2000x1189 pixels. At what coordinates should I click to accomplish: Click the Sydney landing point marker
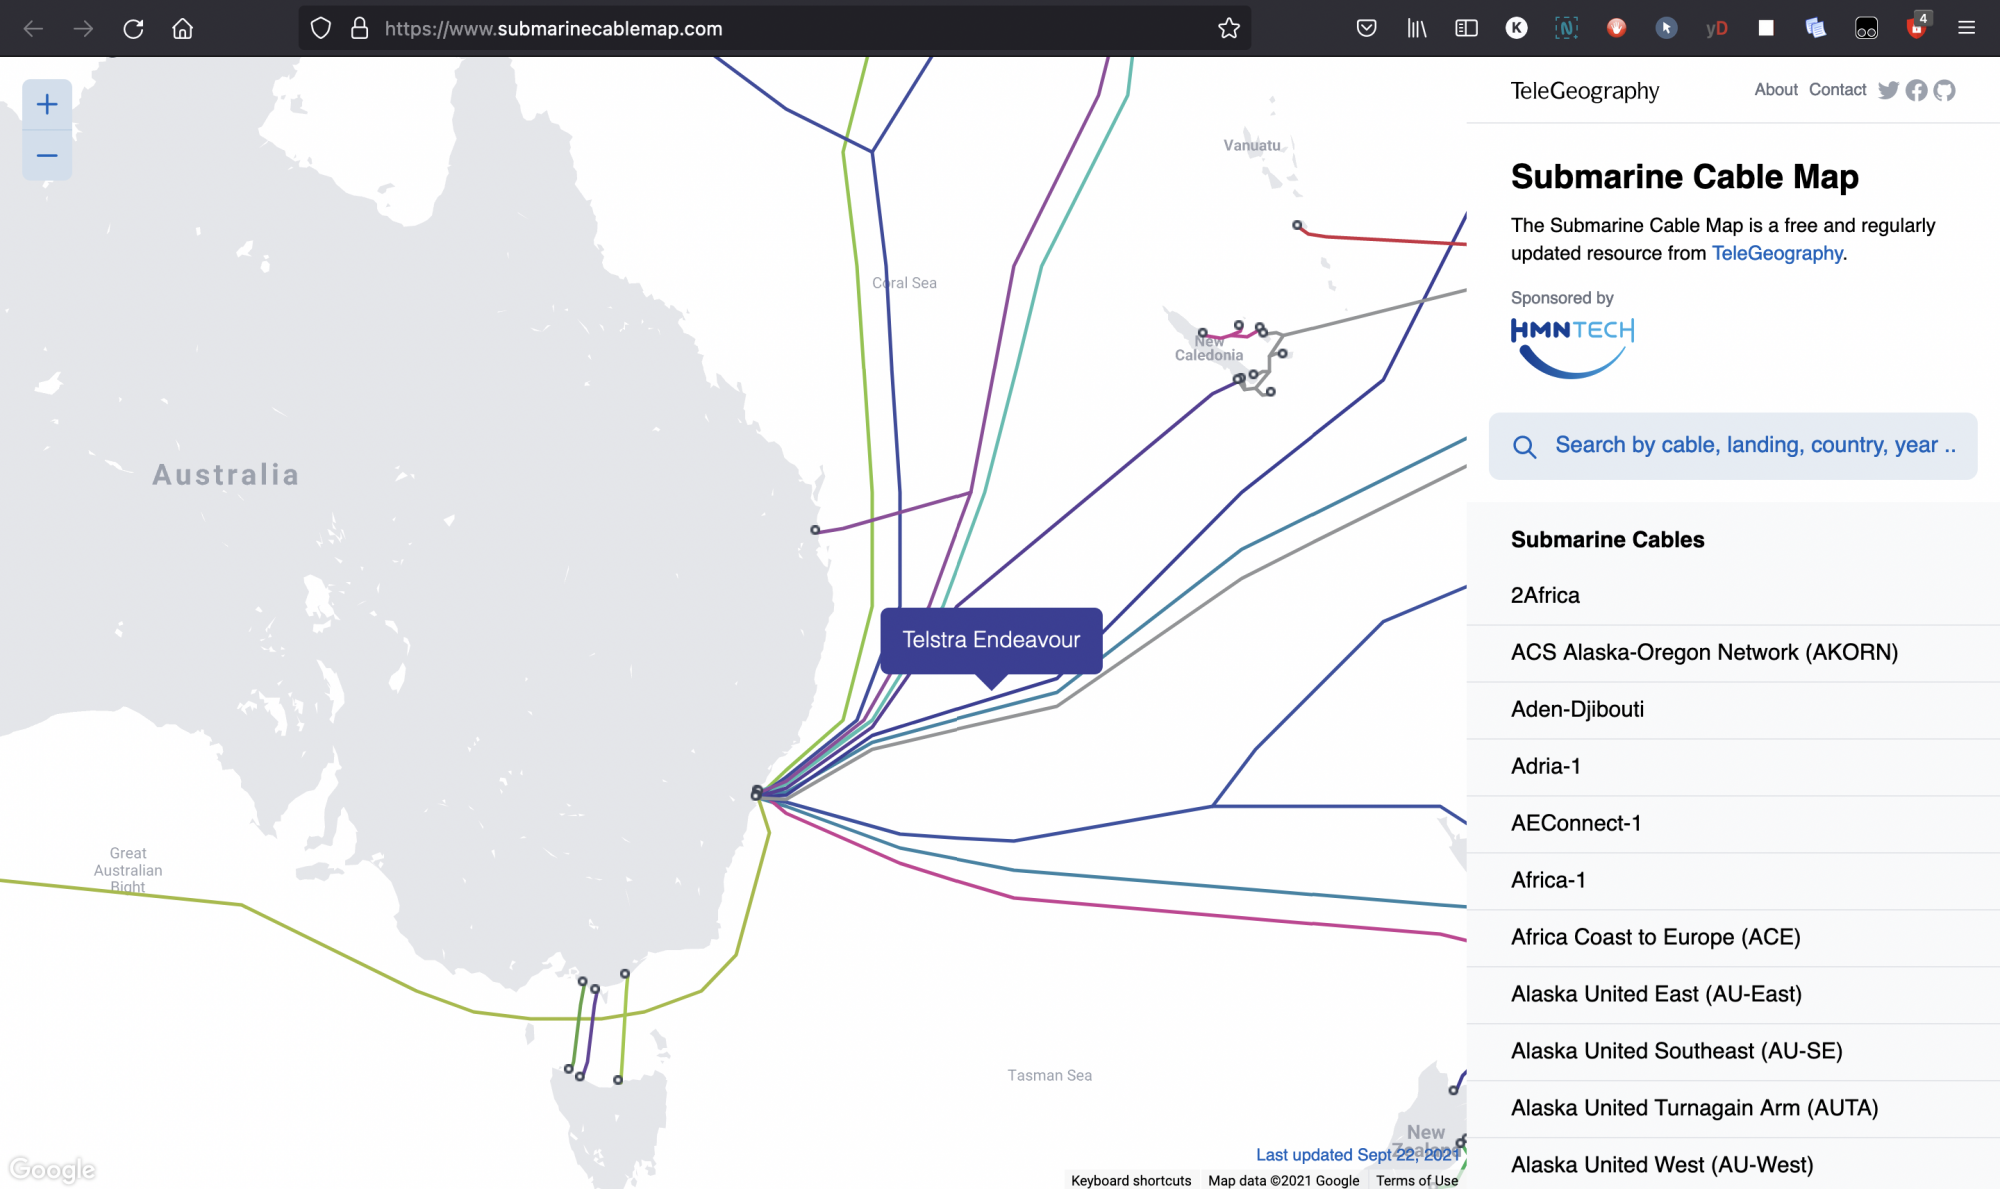pyautogui.click(x=756, y=794)
